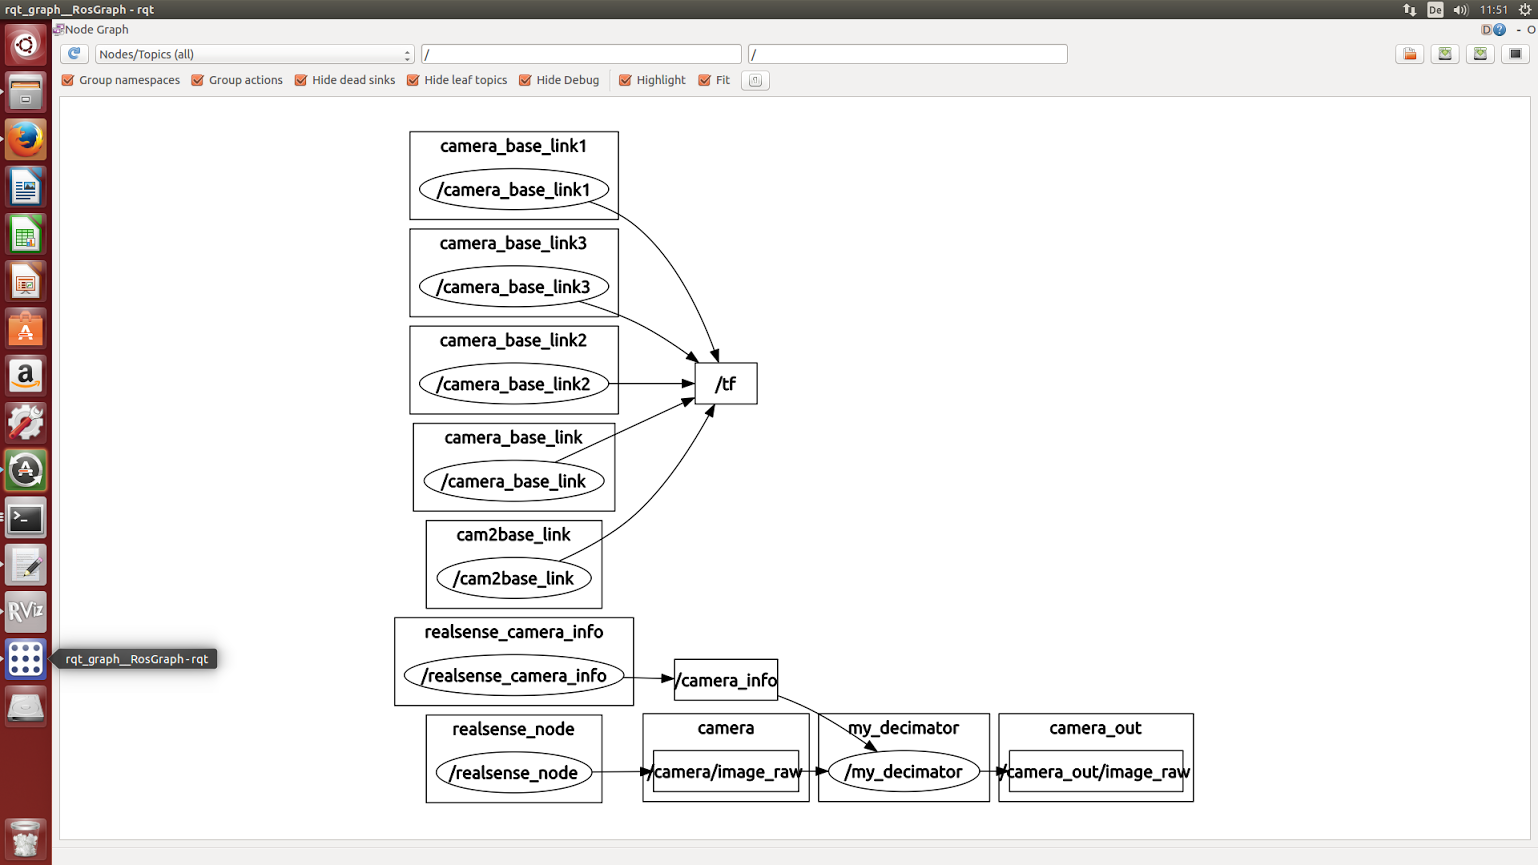
Task: Save graph as image file
Action: (x=1515, y=54)
